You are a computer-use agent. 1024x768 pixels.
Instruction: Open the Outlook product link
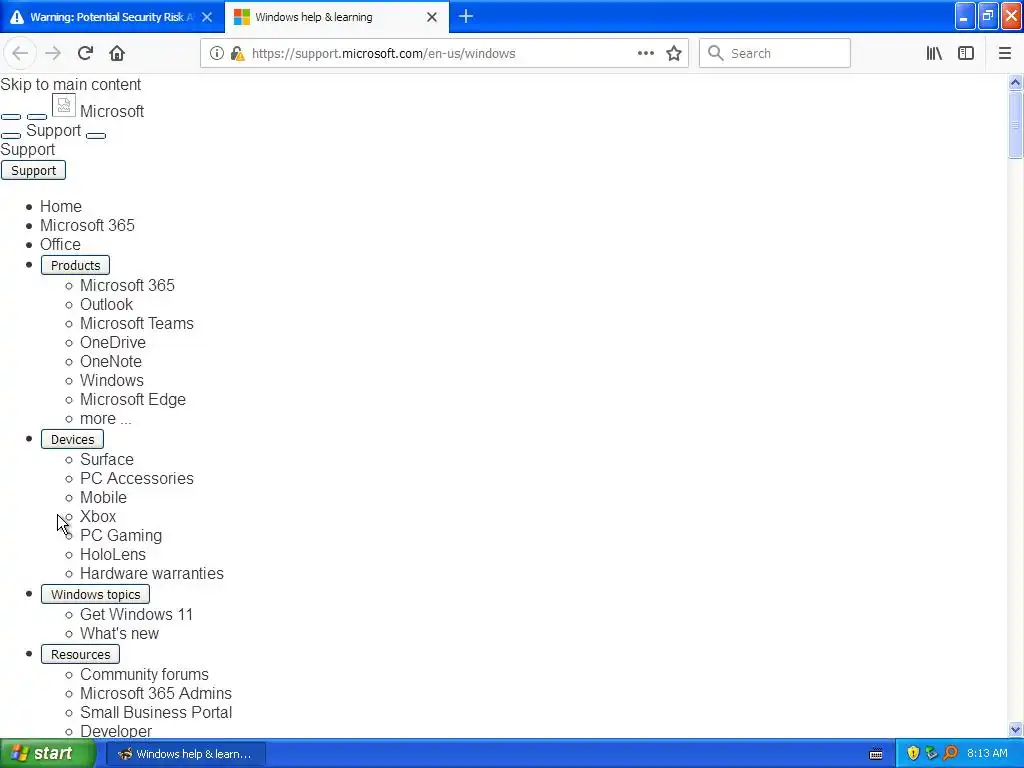tap(106, 304)
